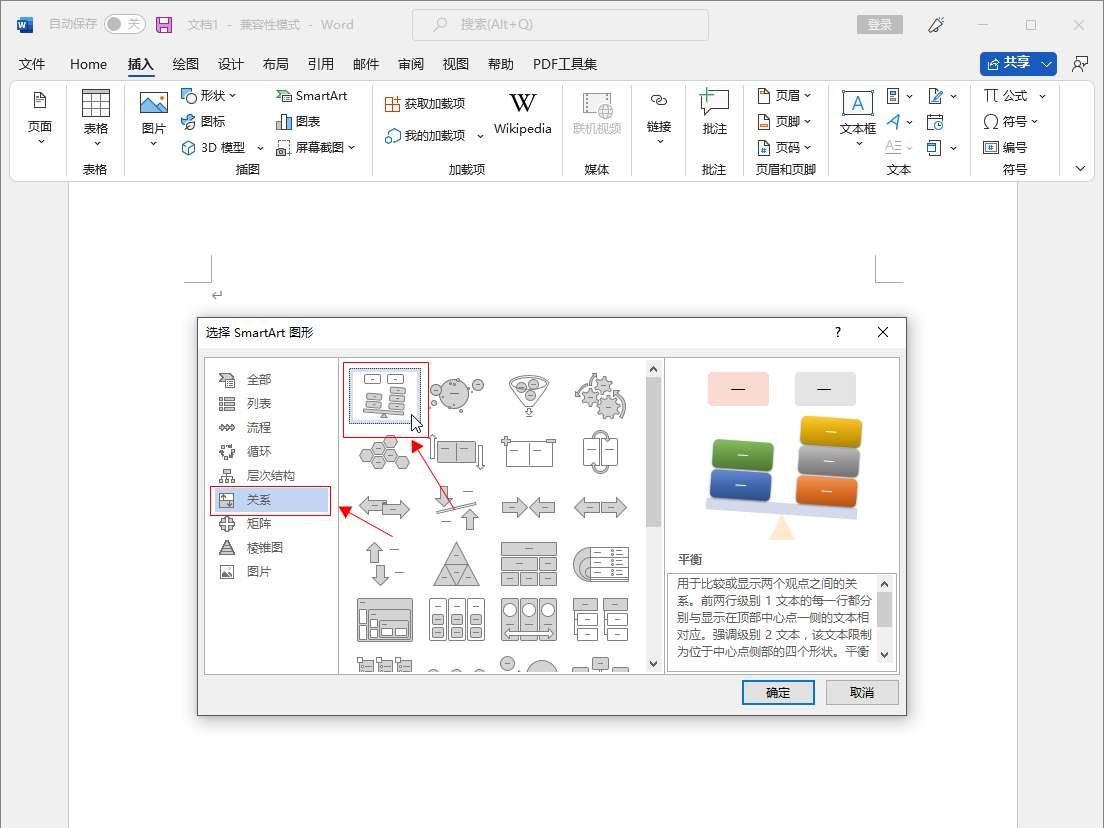Choose the hexagon cluster SmartArt thumbnail
The width and height of the screenshot is (1104, 828).
click(384, 451)
